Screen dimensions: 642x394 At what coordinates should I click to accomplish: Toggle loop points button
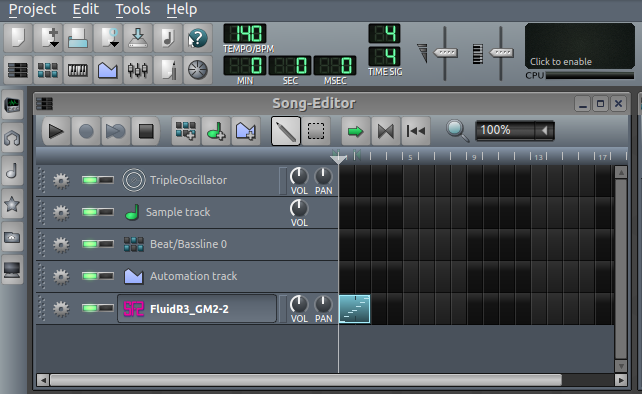tap(386, 131)
